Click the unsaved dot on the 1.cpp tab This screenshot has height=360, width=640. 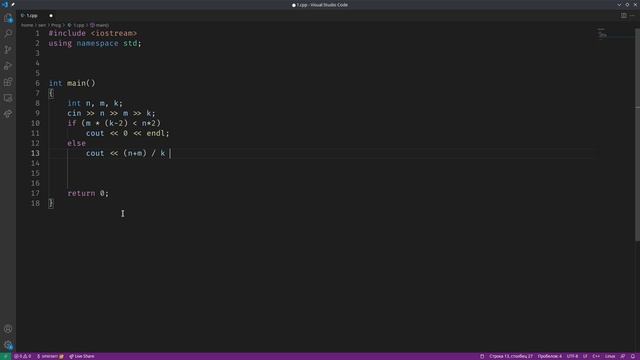coord(51,16)
